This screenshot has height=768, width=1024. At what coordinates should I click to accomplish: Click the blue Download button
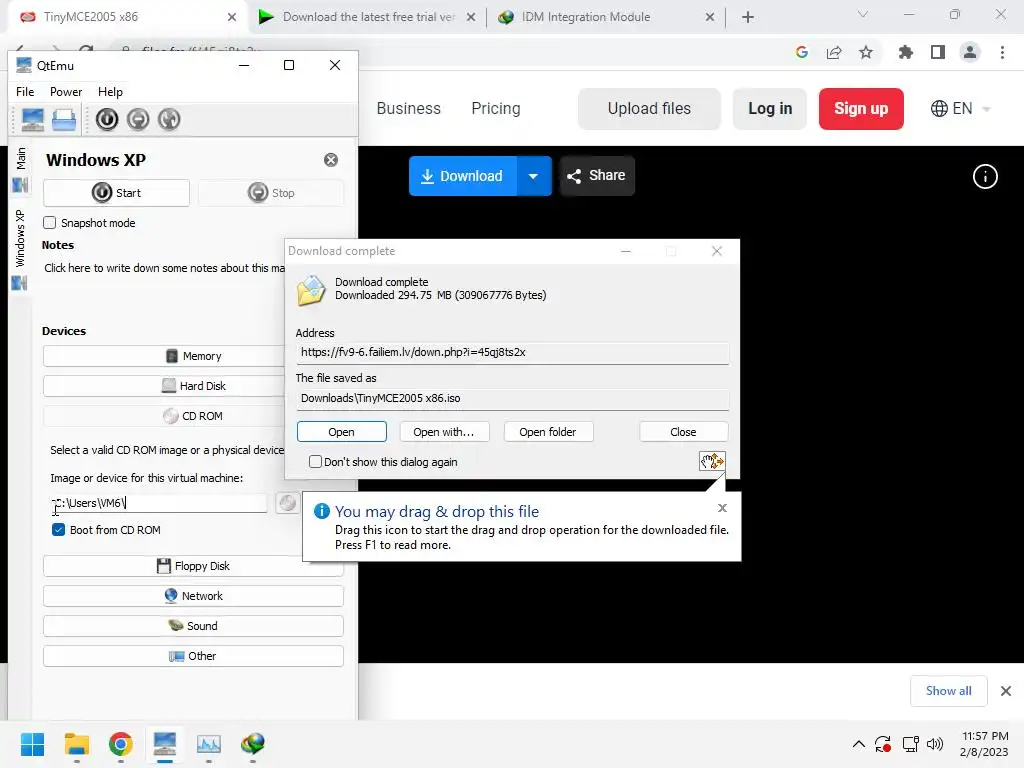pyautogui.click(x=462, y=176)
